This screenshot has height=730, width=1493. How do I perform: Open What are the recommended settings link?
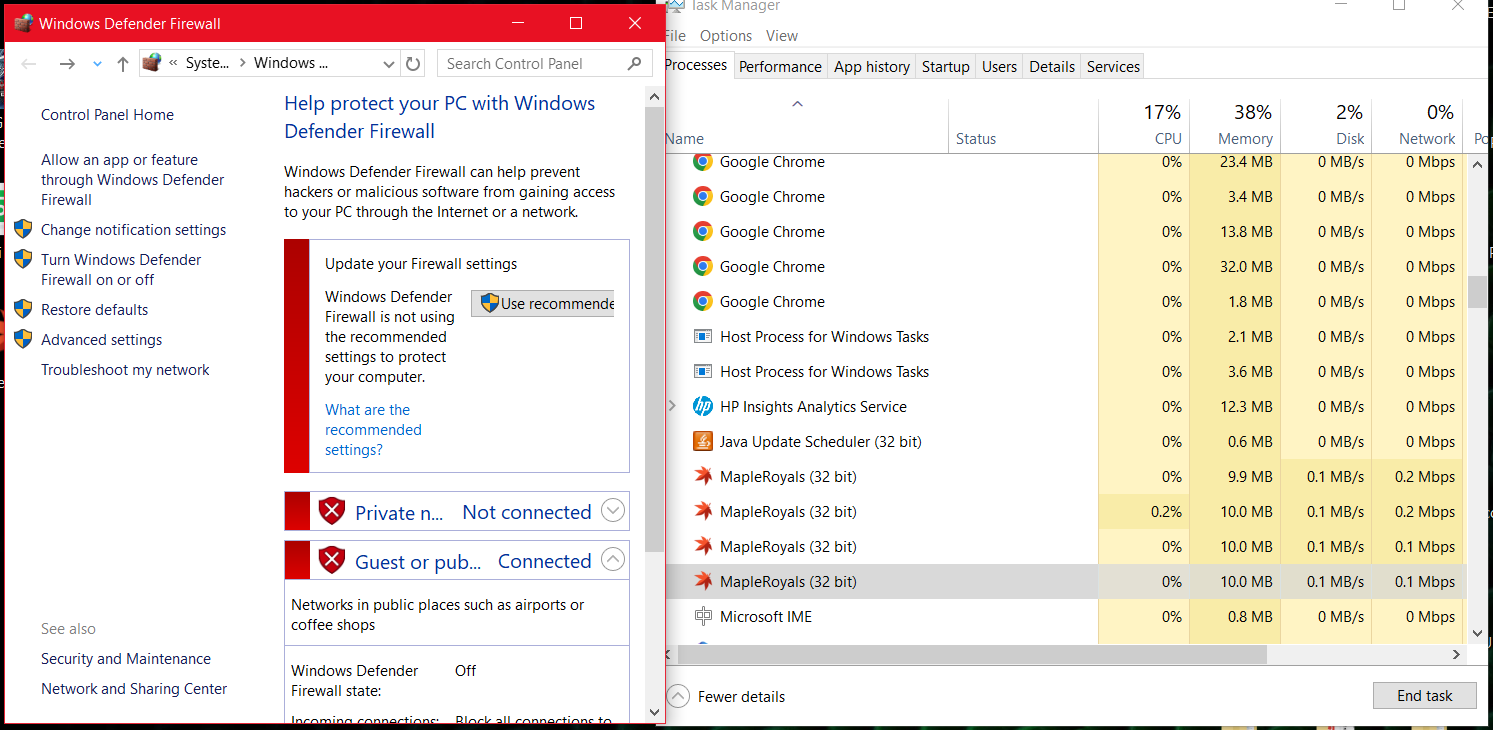(373, 430)
